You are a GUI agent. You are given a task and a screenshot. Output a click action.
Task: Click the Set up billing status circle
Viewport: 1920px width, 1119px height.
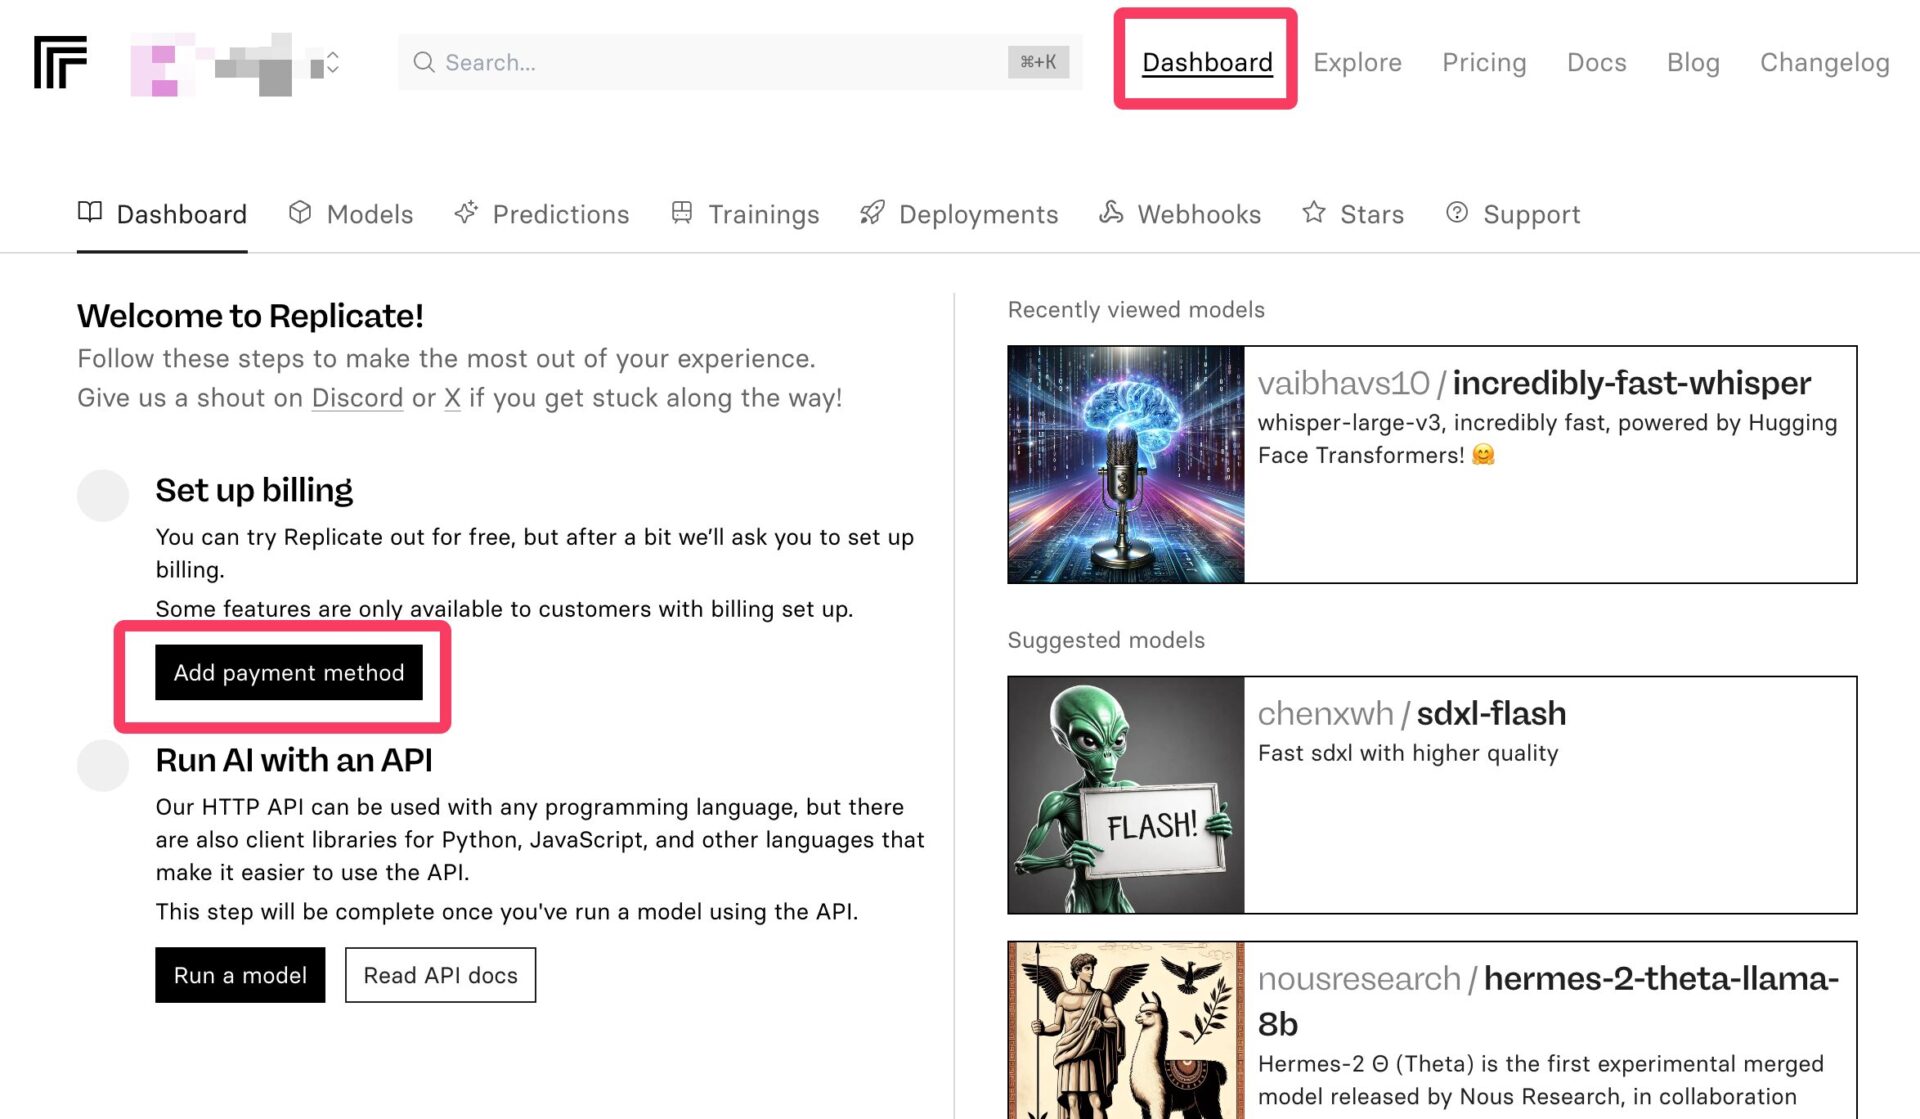click(103, 495)
